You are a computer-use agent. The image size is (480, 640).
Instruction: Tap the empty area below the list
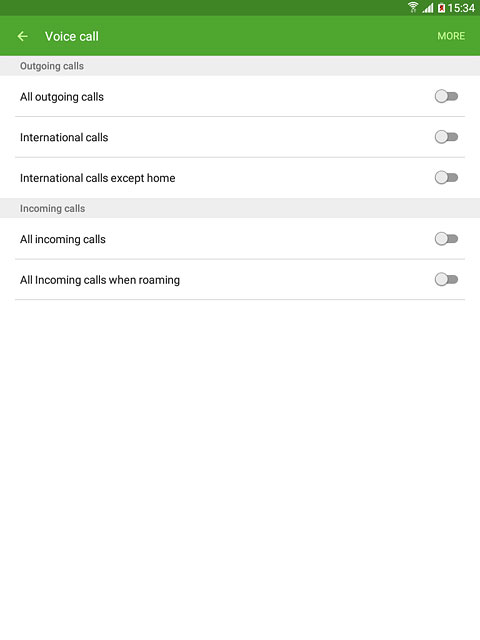pyautogui.click(x=240, y=469)
